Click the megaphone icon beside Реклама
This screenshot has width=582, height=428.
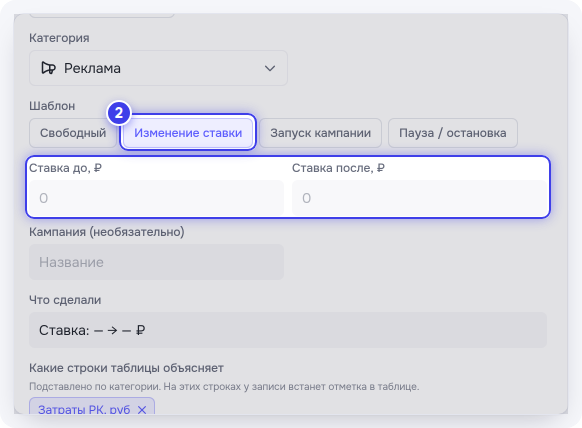pos(49,68)
